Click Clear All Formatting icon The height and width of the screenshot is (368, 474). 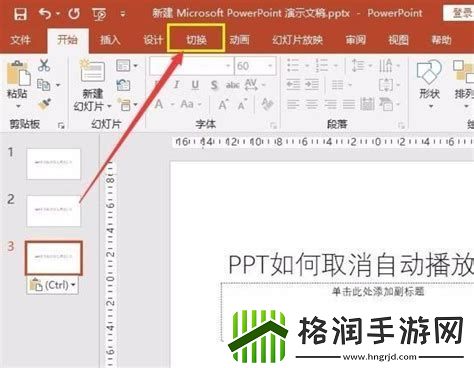point(267,104)
